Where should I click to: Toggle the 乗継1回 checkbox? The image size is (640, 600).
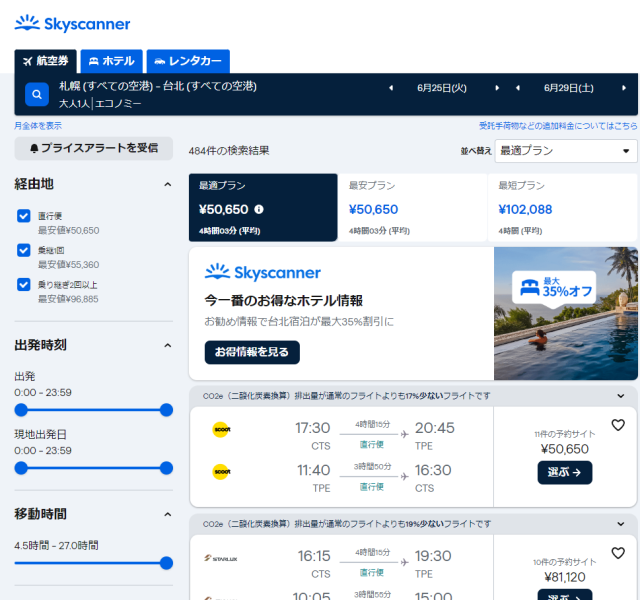[24, 250]
